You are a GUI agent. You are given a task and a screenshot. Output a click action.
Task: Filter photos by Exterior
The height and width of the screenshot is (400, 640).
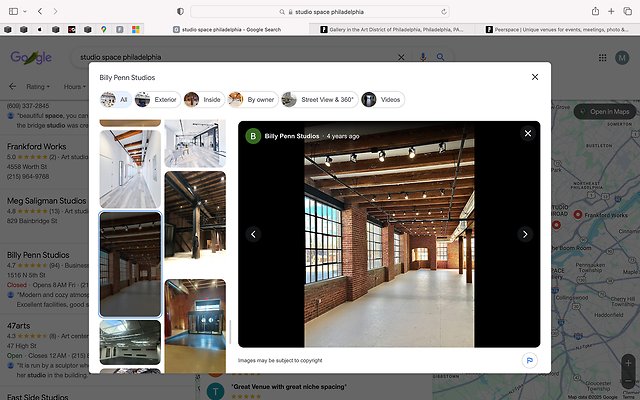(156, 99)
